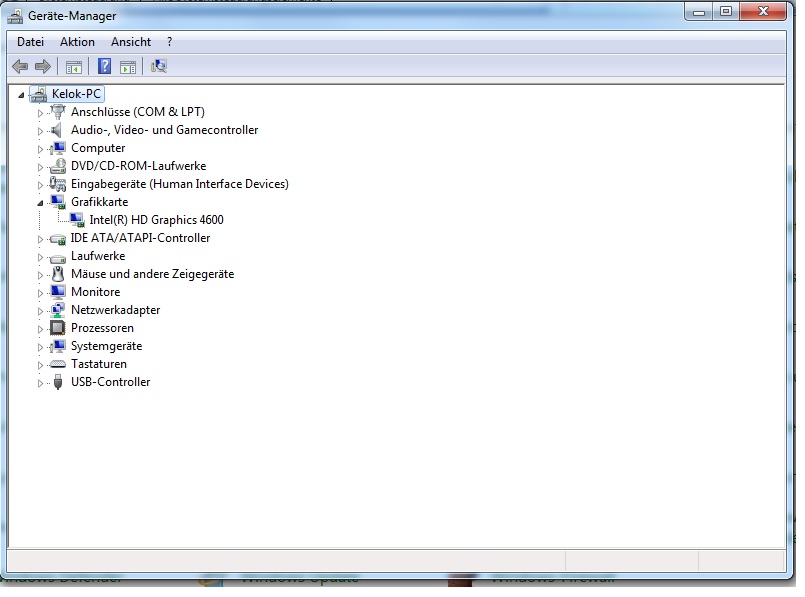This screenshot has height=597, width=805.
Task: Open the Aktion menu
Action: [x=77, y=42]
